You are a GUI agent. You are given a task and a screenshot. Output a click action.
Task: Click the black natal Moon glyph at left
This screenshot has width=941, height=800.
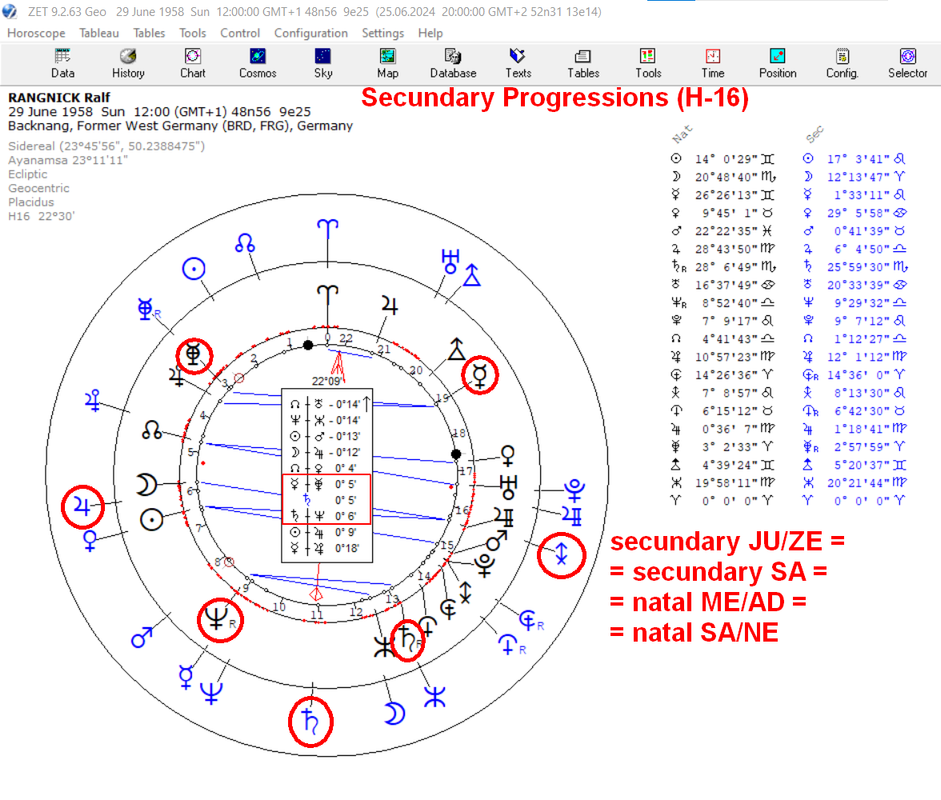coord(146,484)
